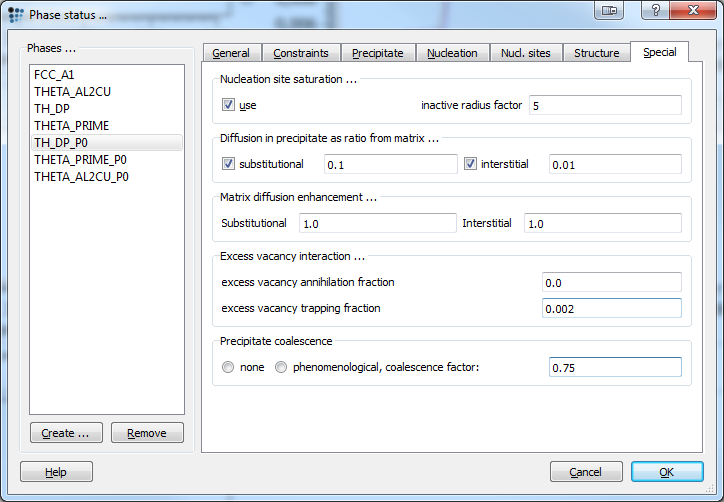
Task: Focus the excess vacancy trapping fraction field
Action: click(x=611, y=308)
